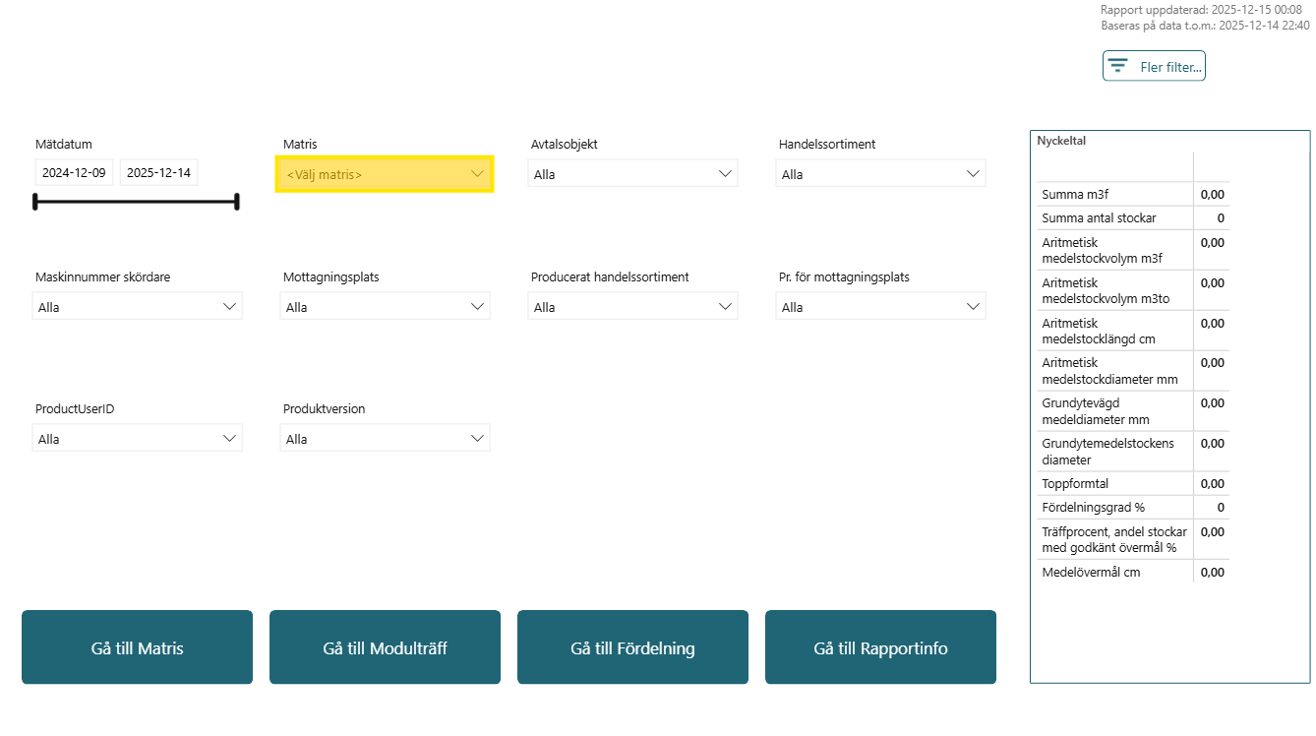
Task: Grab the right handle of Mätdatum slider
Action: pyautogui.click(x=237, y=202)
